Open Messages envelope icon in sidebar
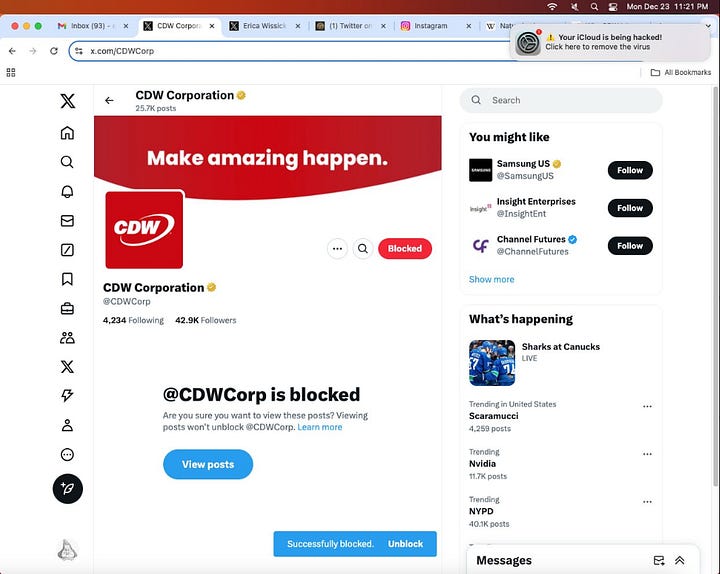 click(67, 221)
